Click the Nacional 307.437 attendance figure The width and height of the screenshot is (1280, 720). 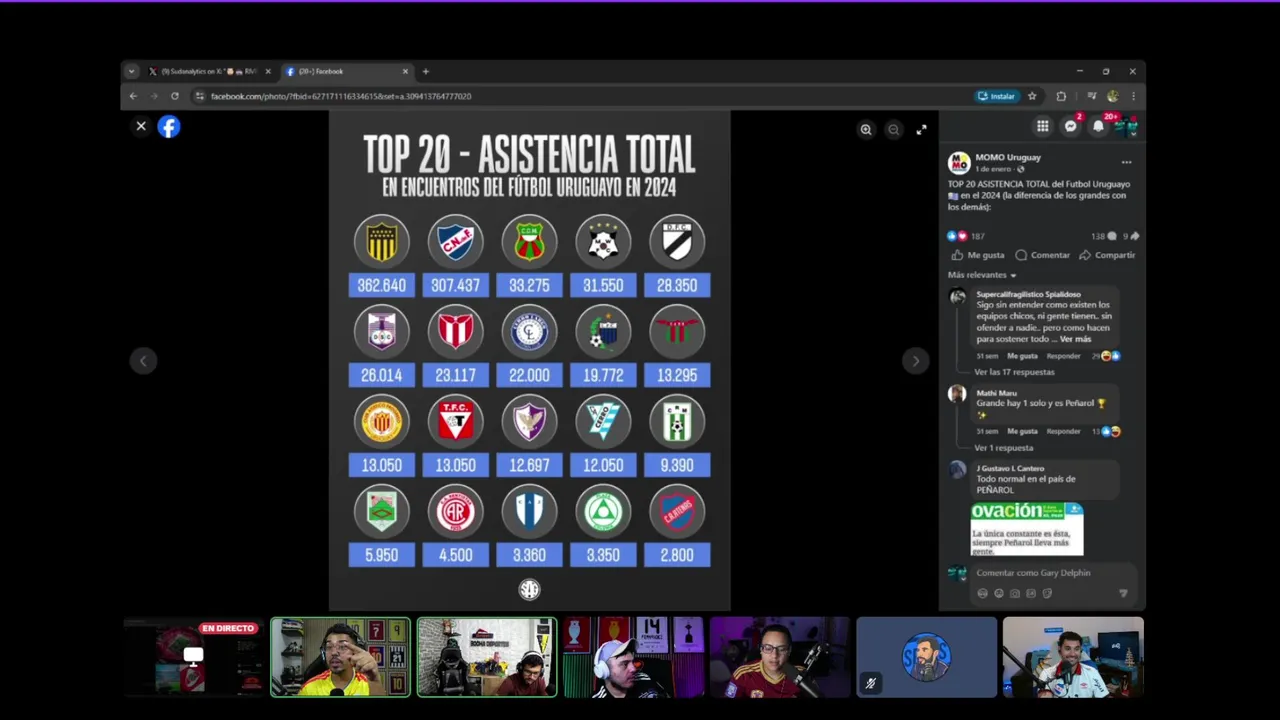[x=455, y=286]
